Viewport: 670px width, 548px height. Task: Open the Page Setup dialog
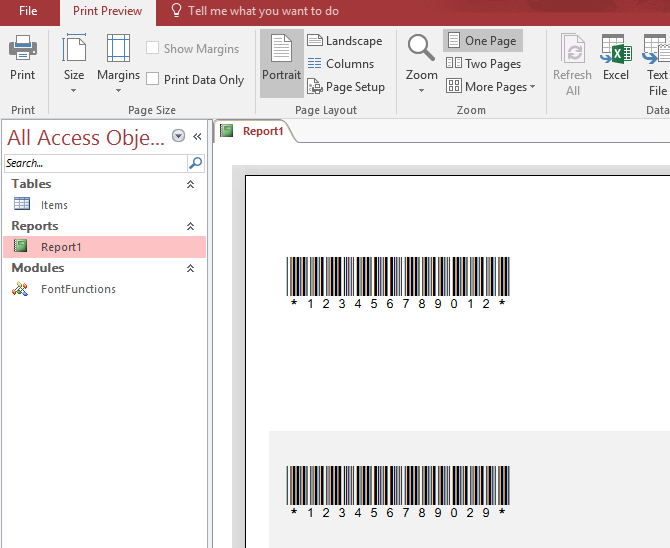pyautogui.click(x=346, y=87)
